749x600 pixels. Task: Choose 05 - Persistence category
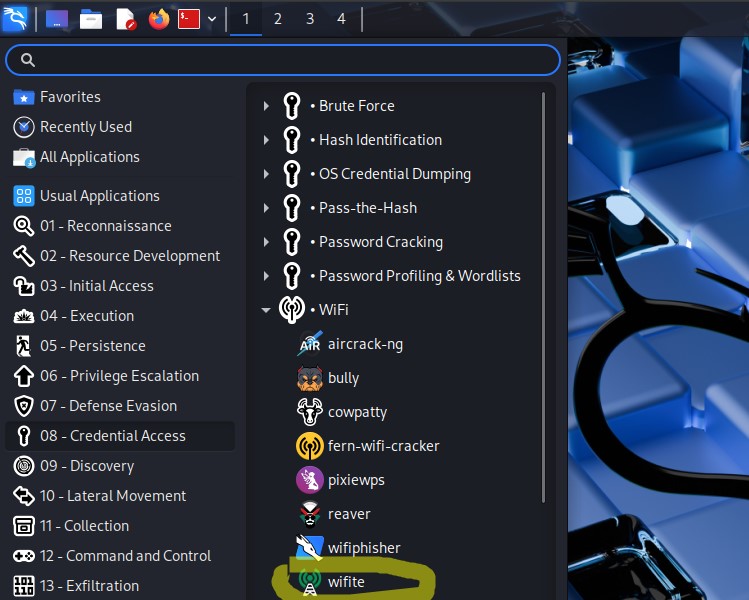(x=119, y=346)
